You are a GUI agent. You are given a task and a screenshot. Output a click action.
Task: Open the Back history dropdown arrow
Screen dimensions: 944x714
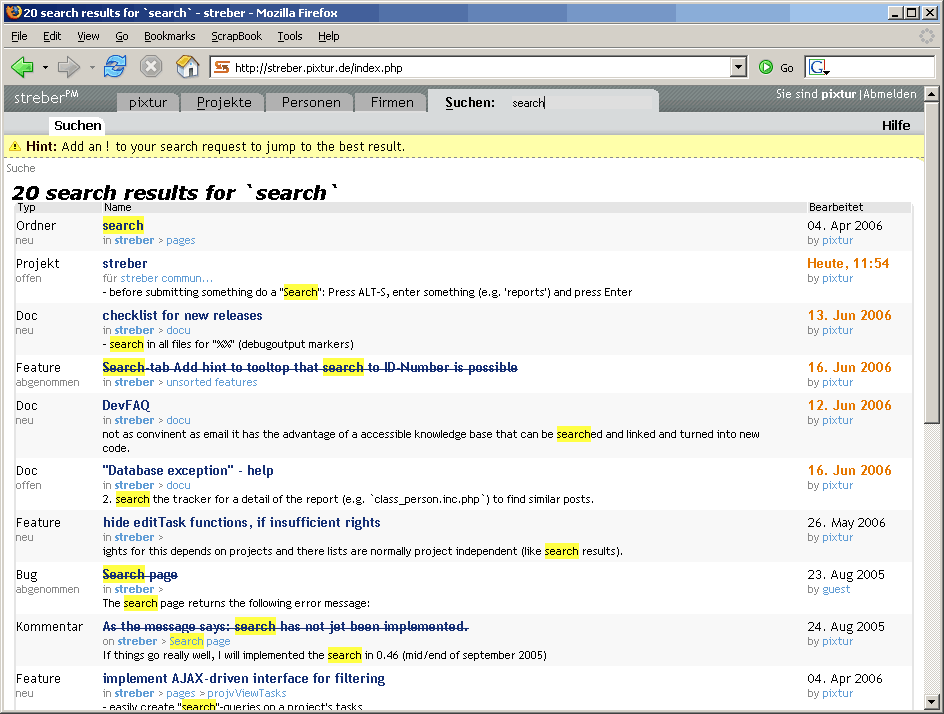(45, 67)
